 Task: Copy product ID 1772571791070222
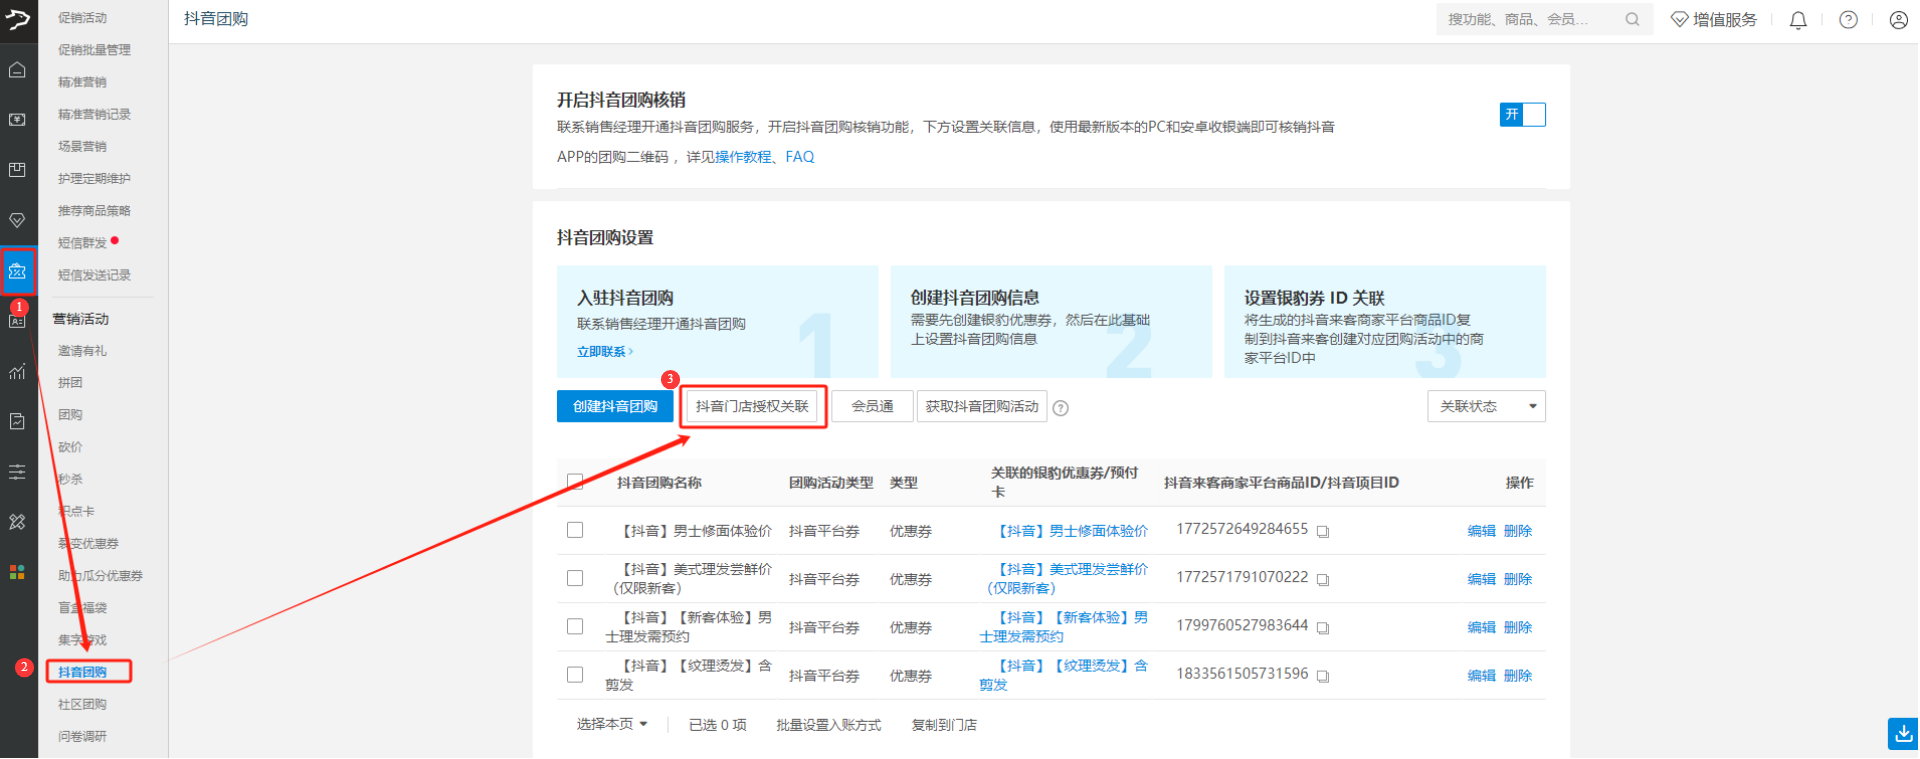tap(1323, 580)
